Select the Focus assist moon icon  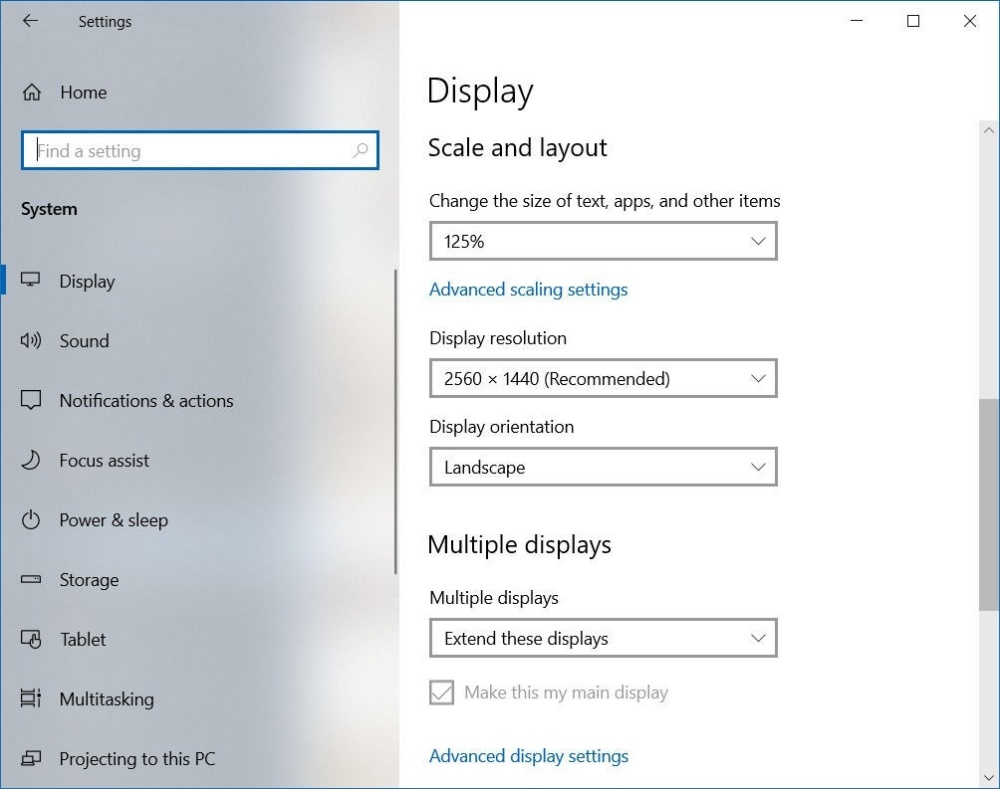31,461
